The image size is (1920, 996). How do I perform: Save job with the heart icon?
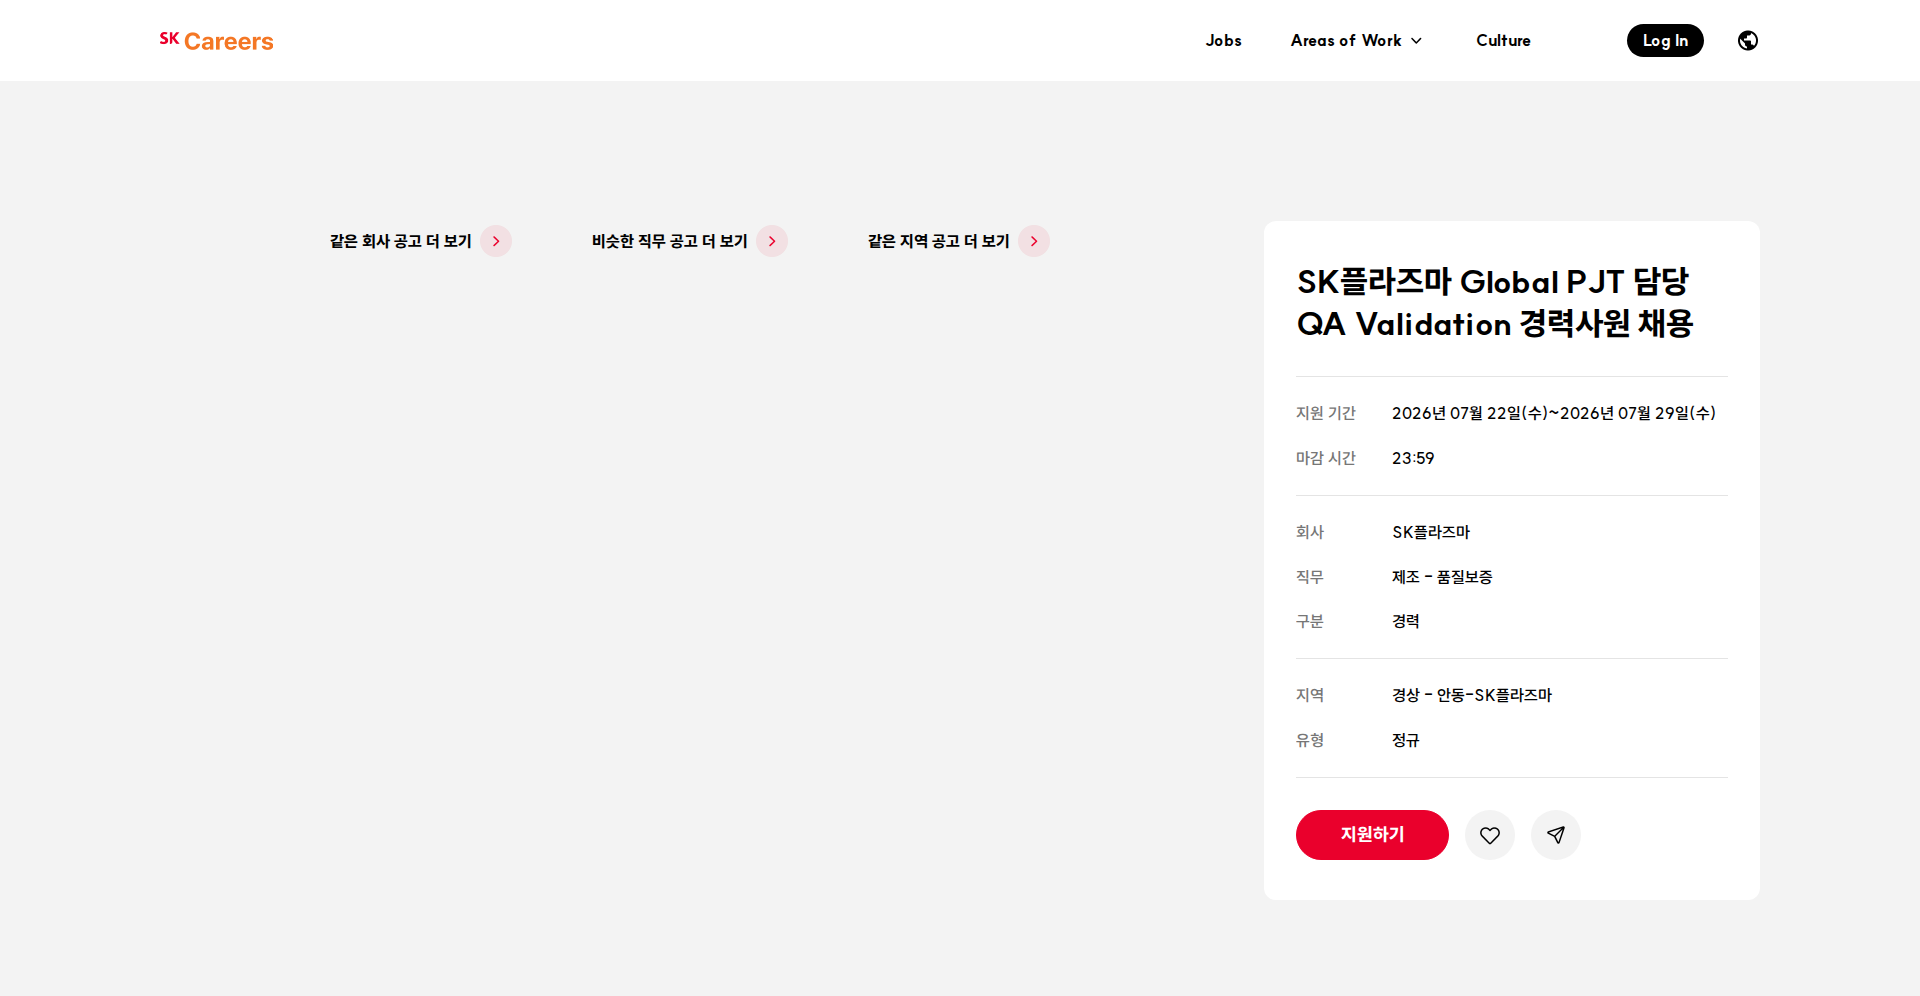point(1489,835)
